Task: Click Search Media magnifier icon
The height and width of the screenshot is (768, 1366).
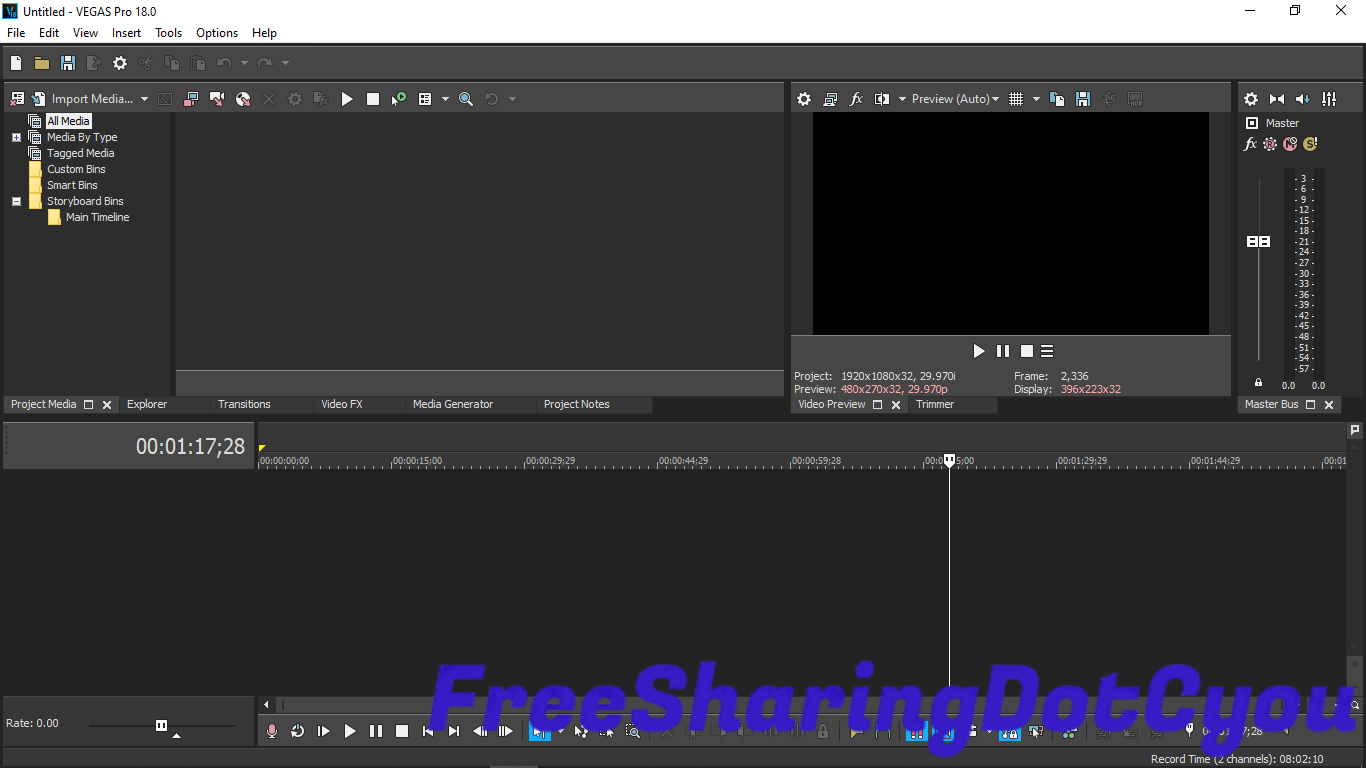Action: click(466, 99)
